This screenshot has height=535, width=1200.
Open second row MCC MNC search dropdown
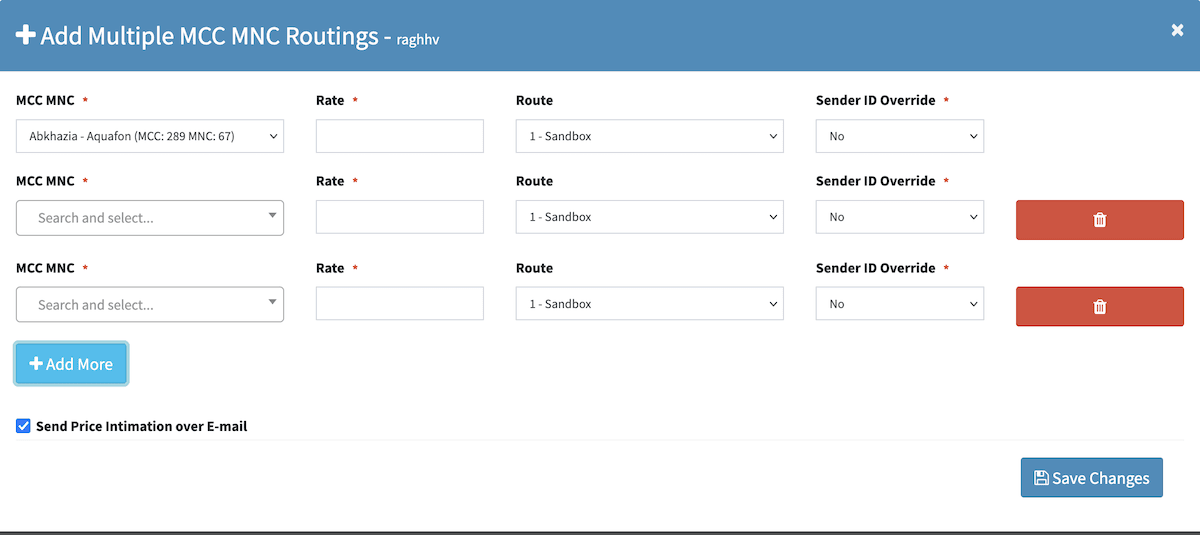[x=150, y=218]
